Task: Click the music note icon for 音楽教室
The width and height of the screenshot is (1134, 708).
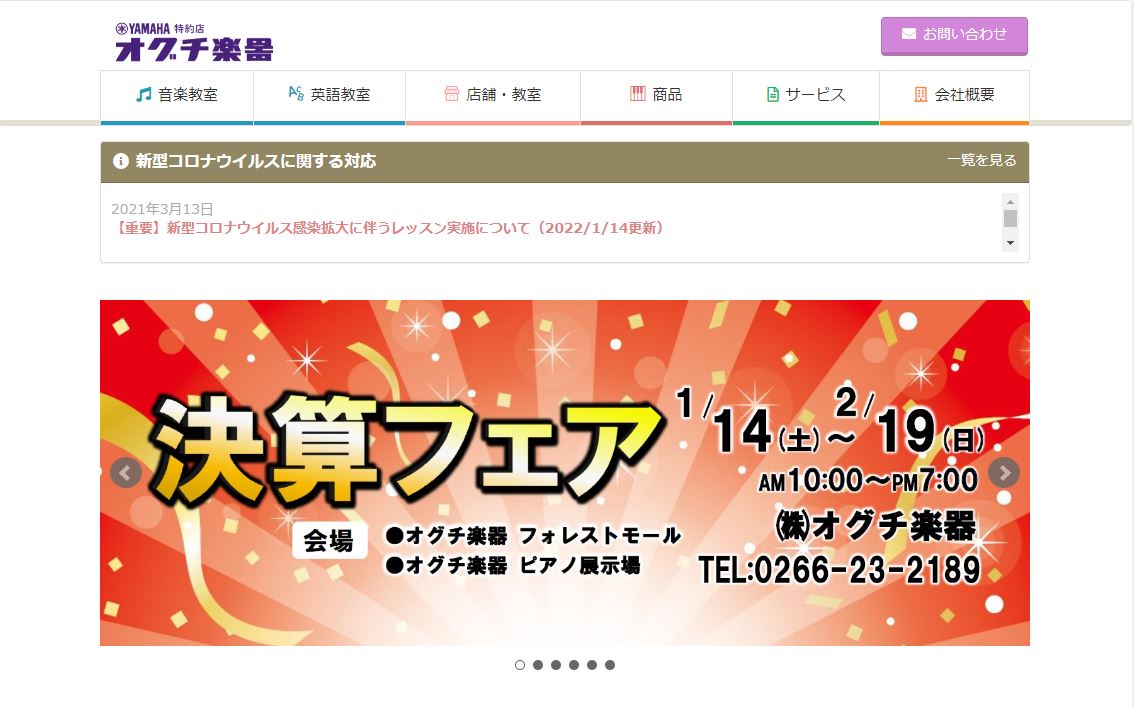Action: [144, 94]
